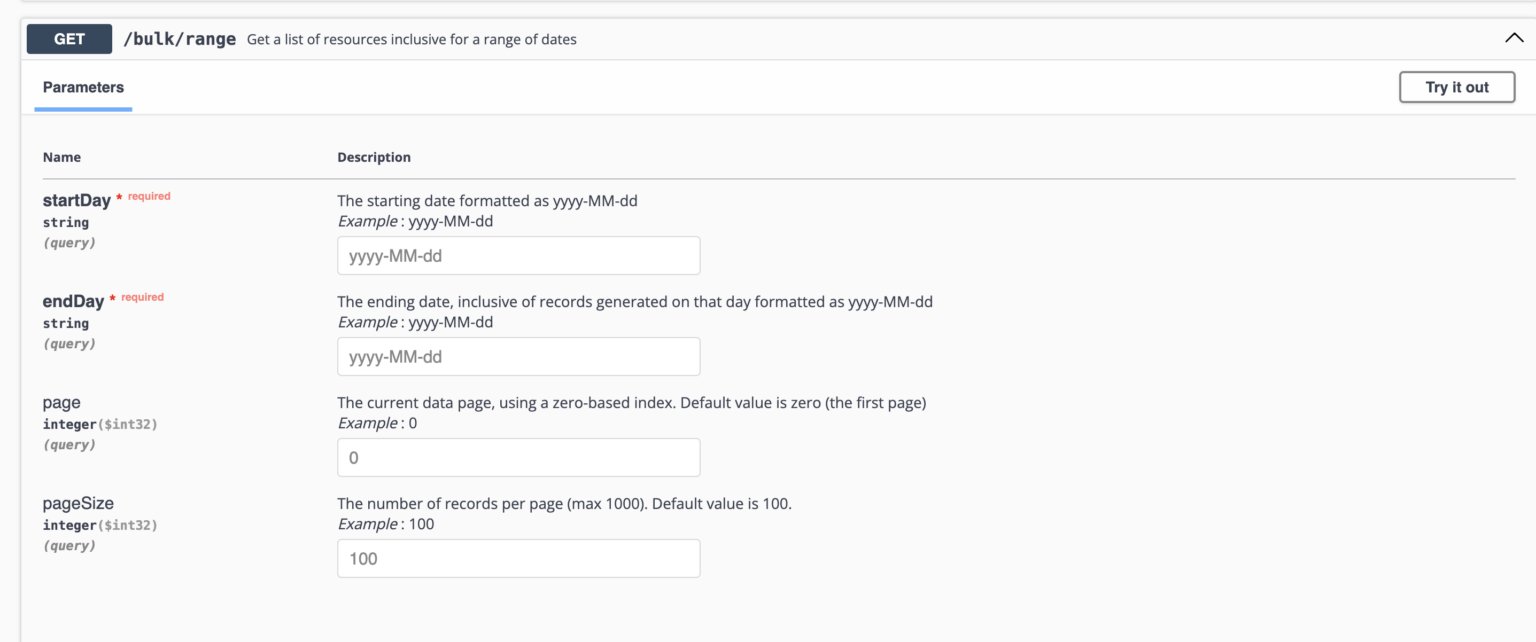Click the endDay input field
Viewport: 1536px width, 642px height.
[x=519, y=357]
